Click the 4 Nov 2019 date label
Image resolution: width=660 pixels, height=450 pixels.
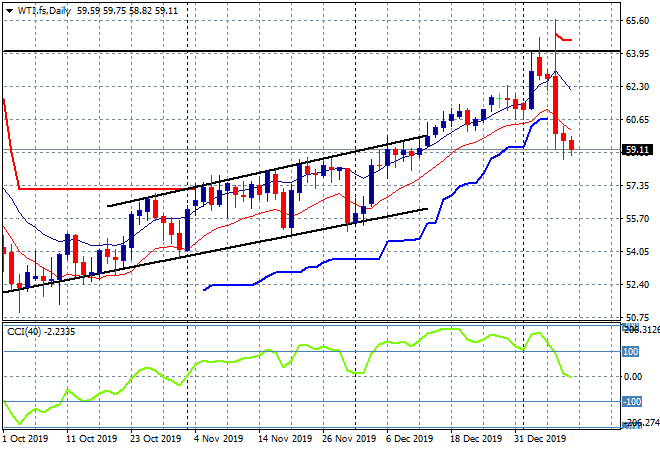tap(218, 439)
